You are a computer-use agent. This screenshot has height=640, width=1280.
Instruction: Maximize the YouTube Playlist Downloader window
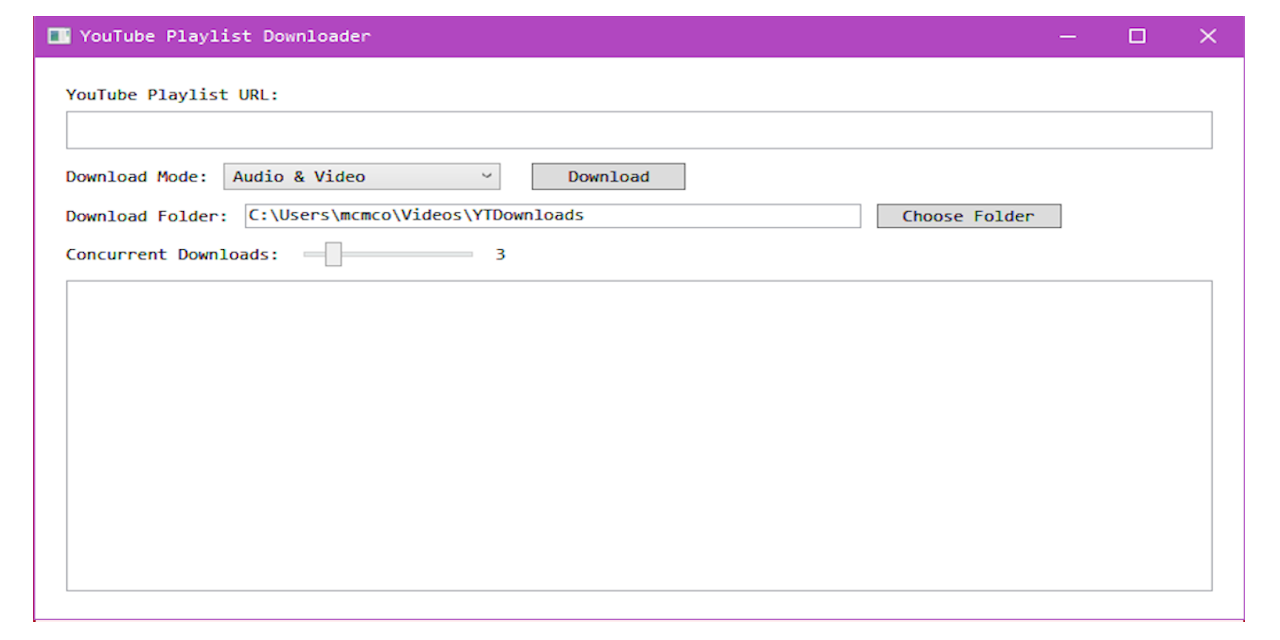pyautogui.click(x=1137, y=36)
